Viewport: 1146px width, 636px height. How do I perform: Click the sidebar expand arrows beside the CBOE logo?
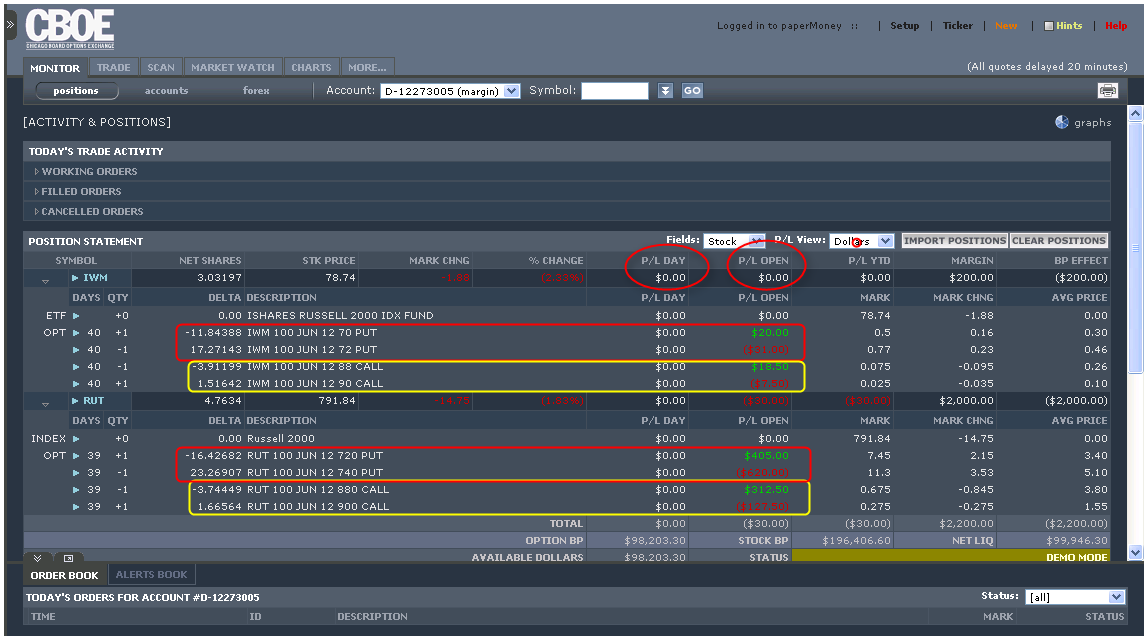click(10, 21)
